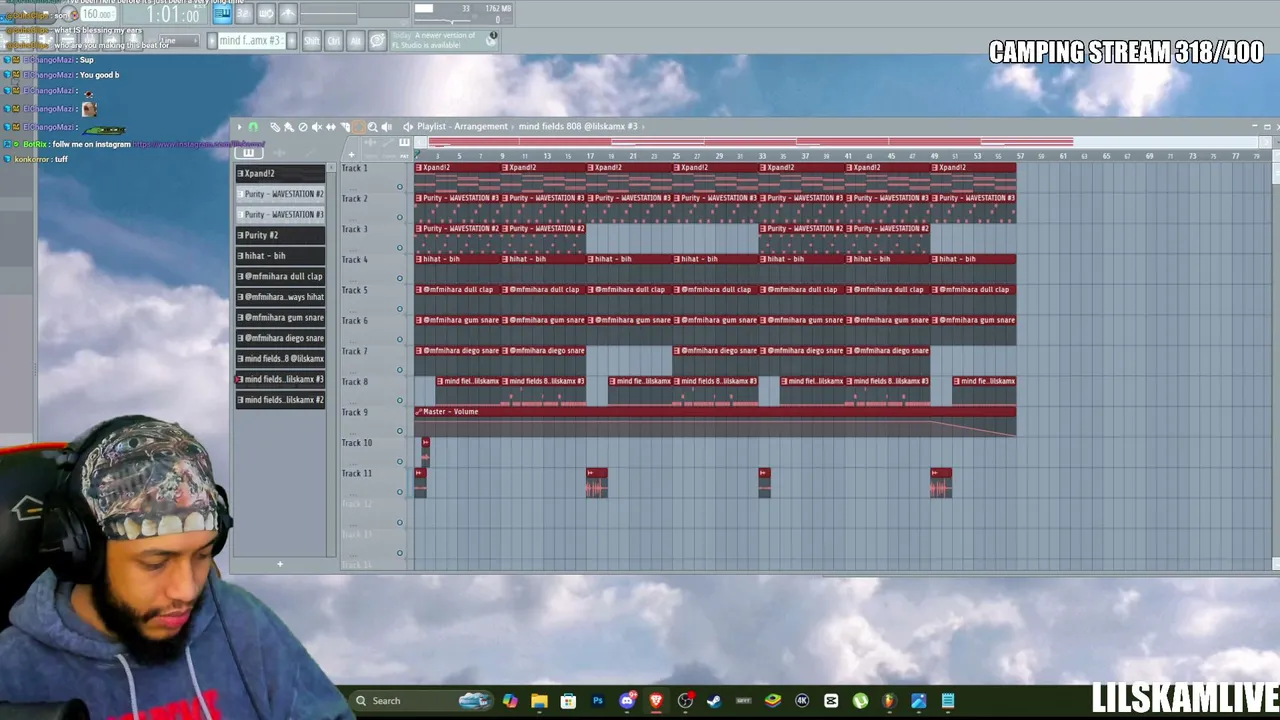1280x720 pixels.
Task: Click bar 49 on timeline ruler
Action: (934, 156)
